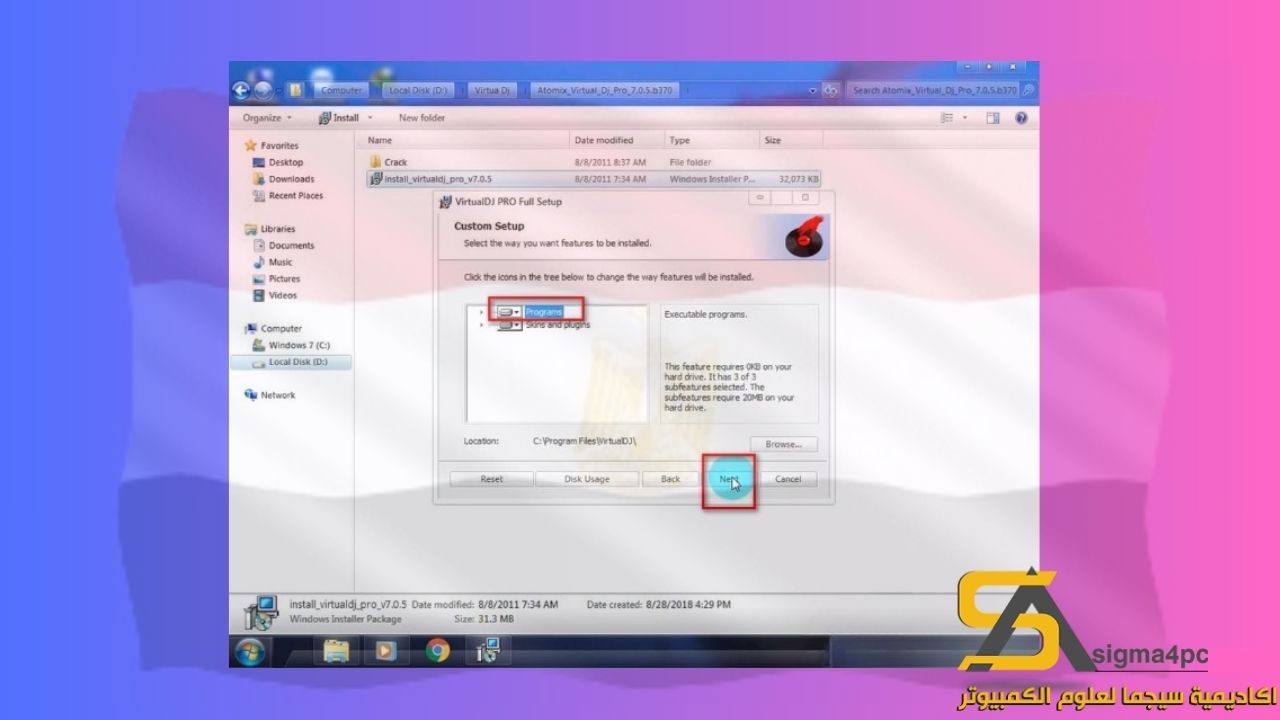Expand the Programs tree node
Screen dimensions: 1280x720
coord(482,312)
